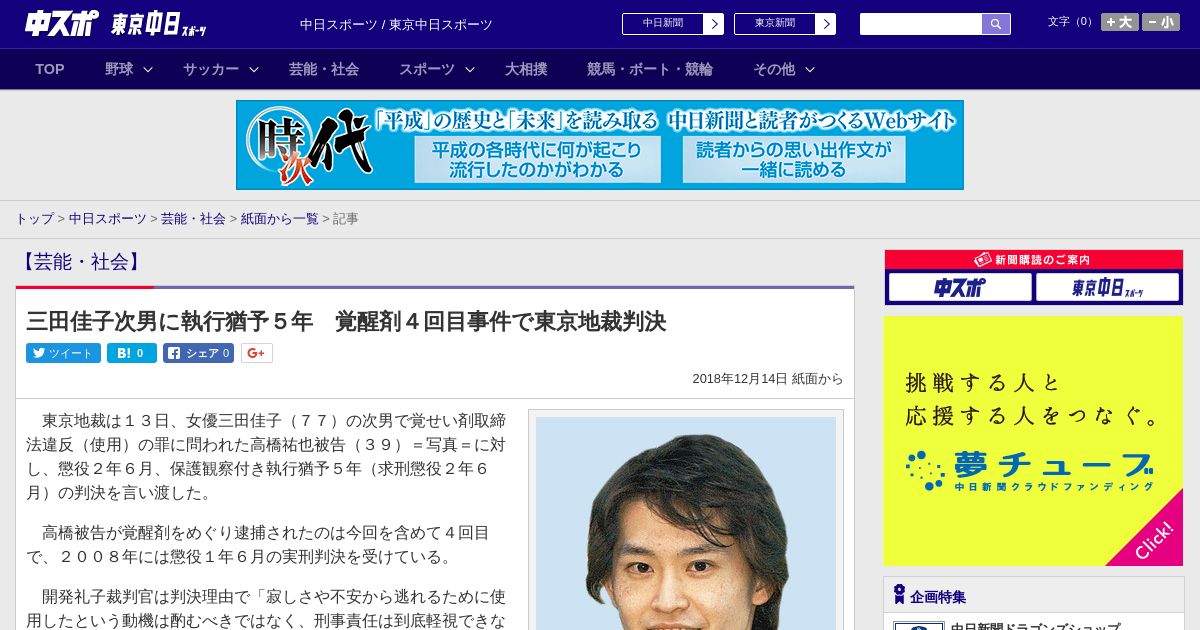The height and width of the screenshot is (630, 1200).
Task: Click 紙面から一覧 breadcrumb link
Action: tap(279, 218)
